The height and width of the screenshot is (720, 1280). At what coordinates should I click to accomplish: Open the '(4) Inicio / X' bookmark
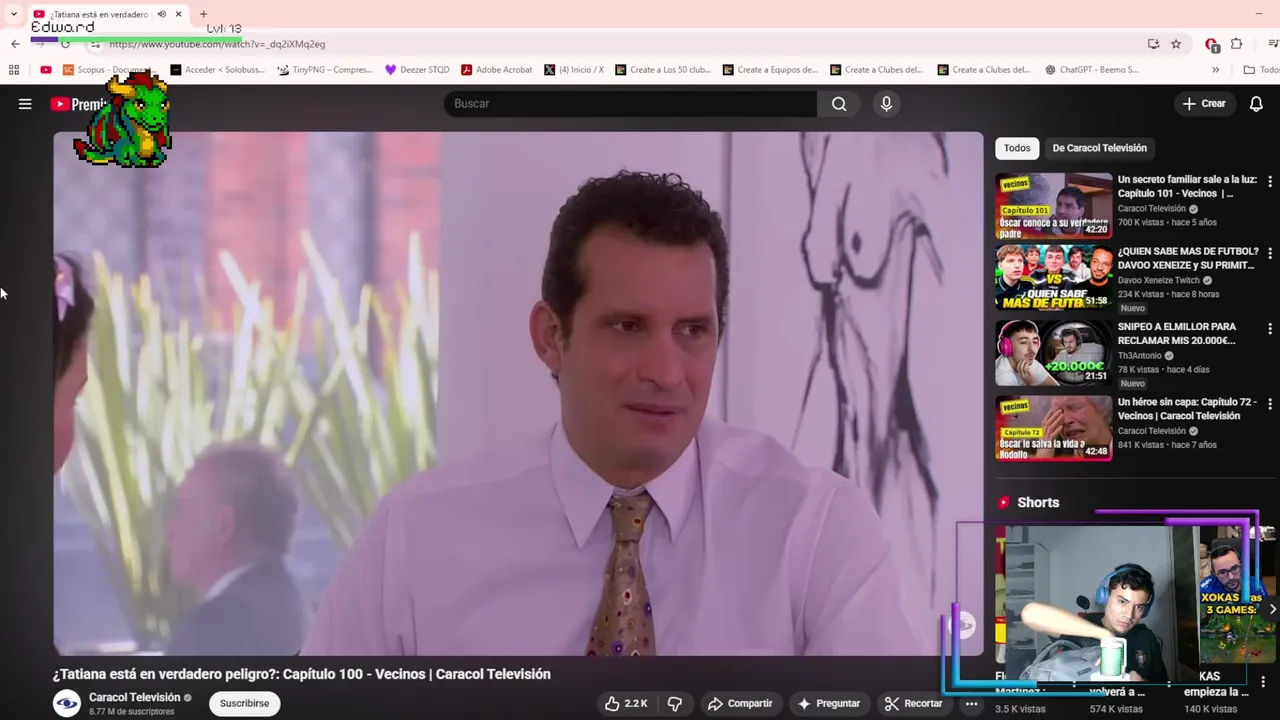pyautogui.click(x=574, y=70)
